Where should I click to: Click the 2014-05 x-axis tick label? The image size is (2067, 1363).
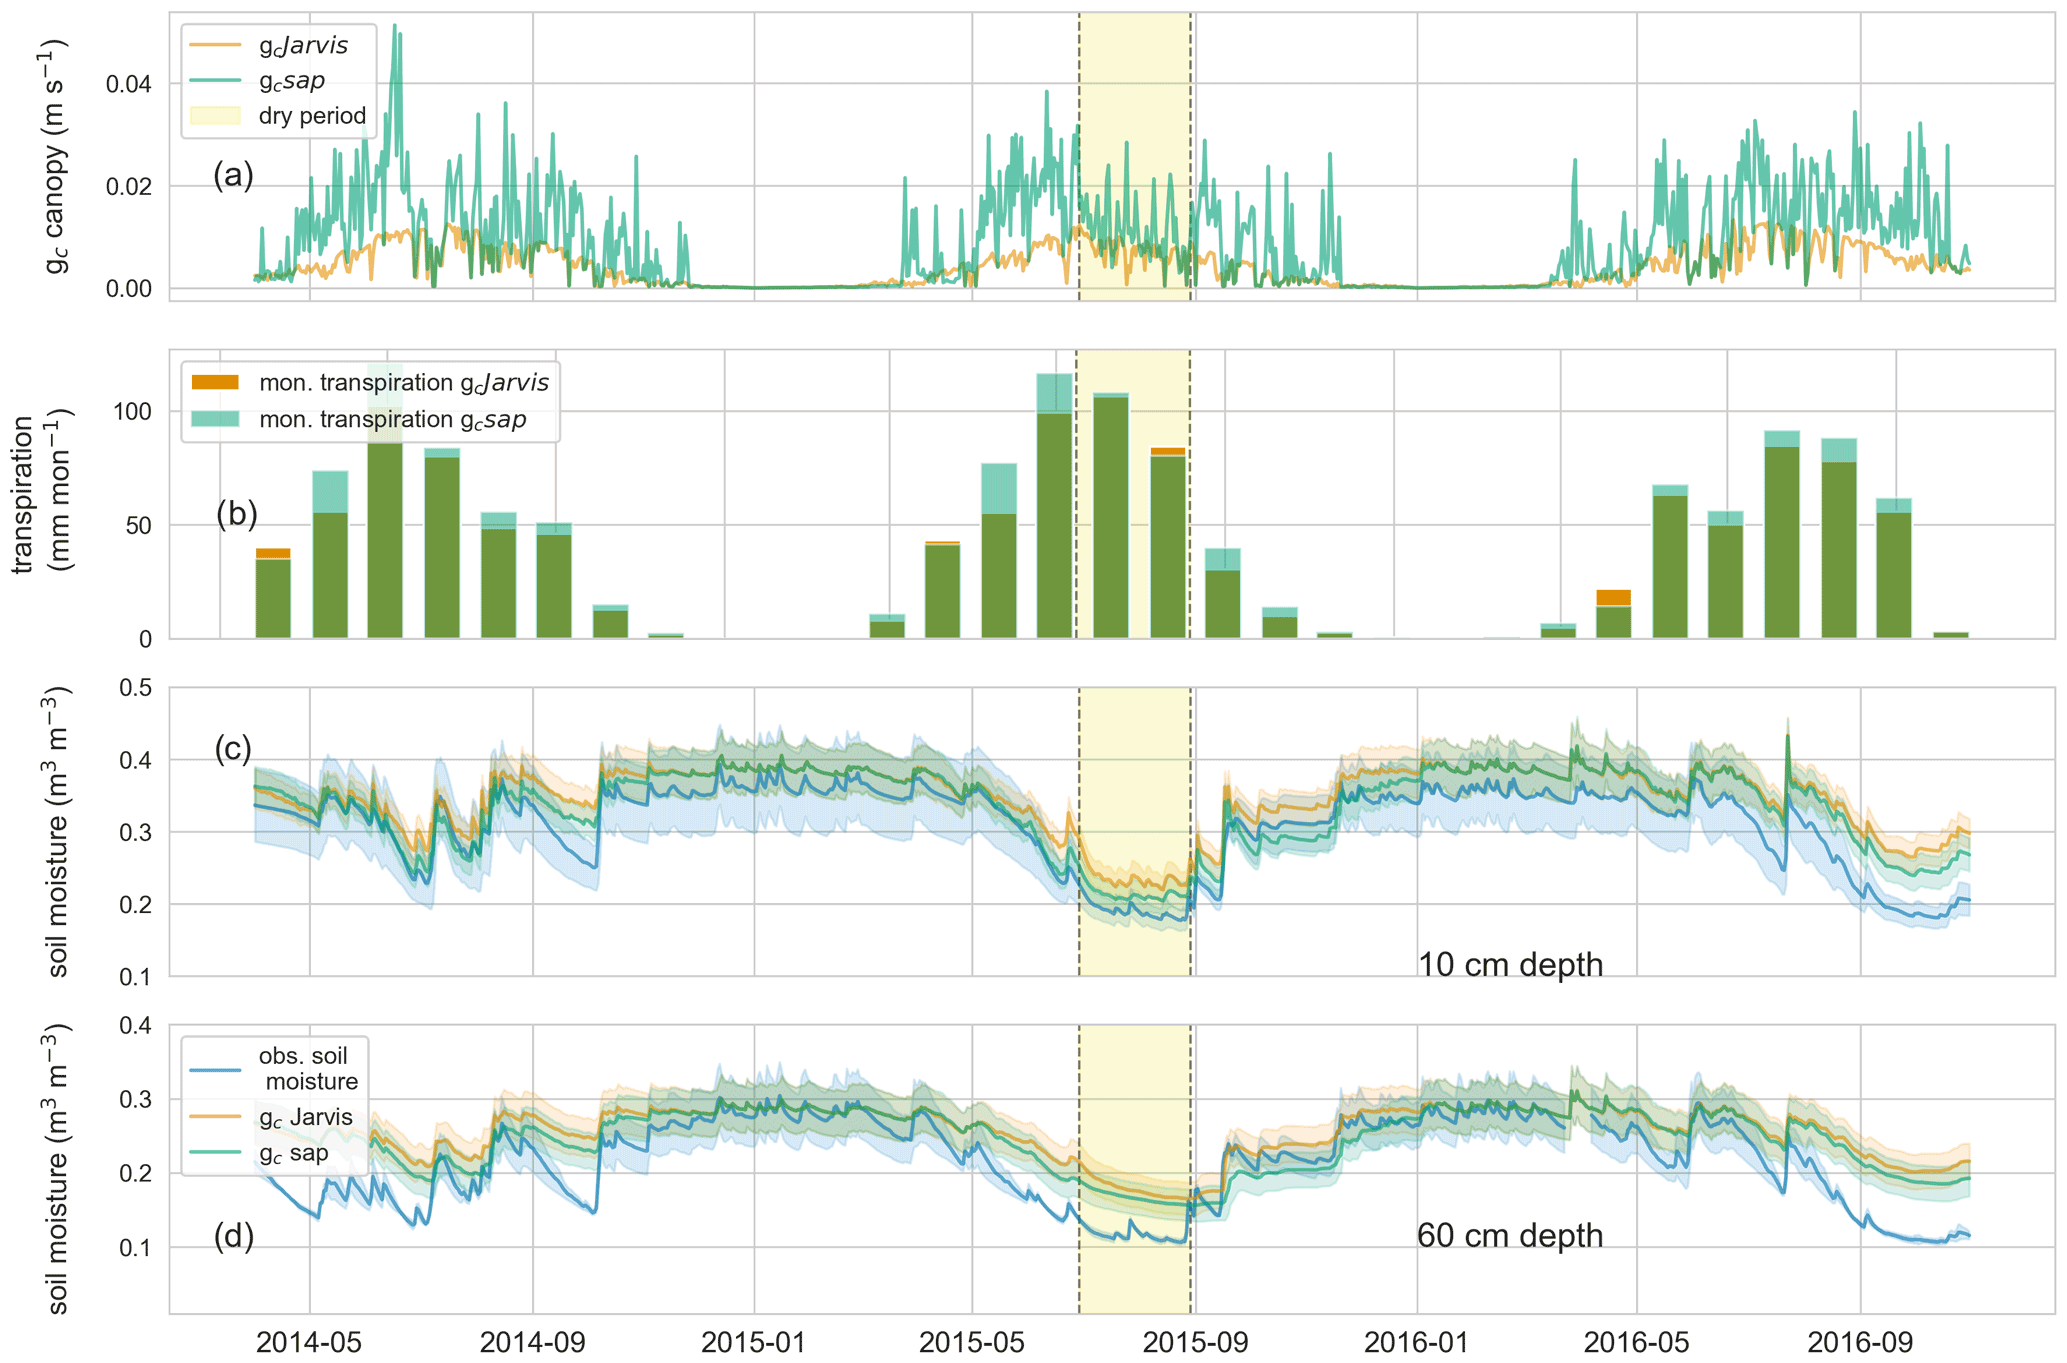coord(309,1341)
